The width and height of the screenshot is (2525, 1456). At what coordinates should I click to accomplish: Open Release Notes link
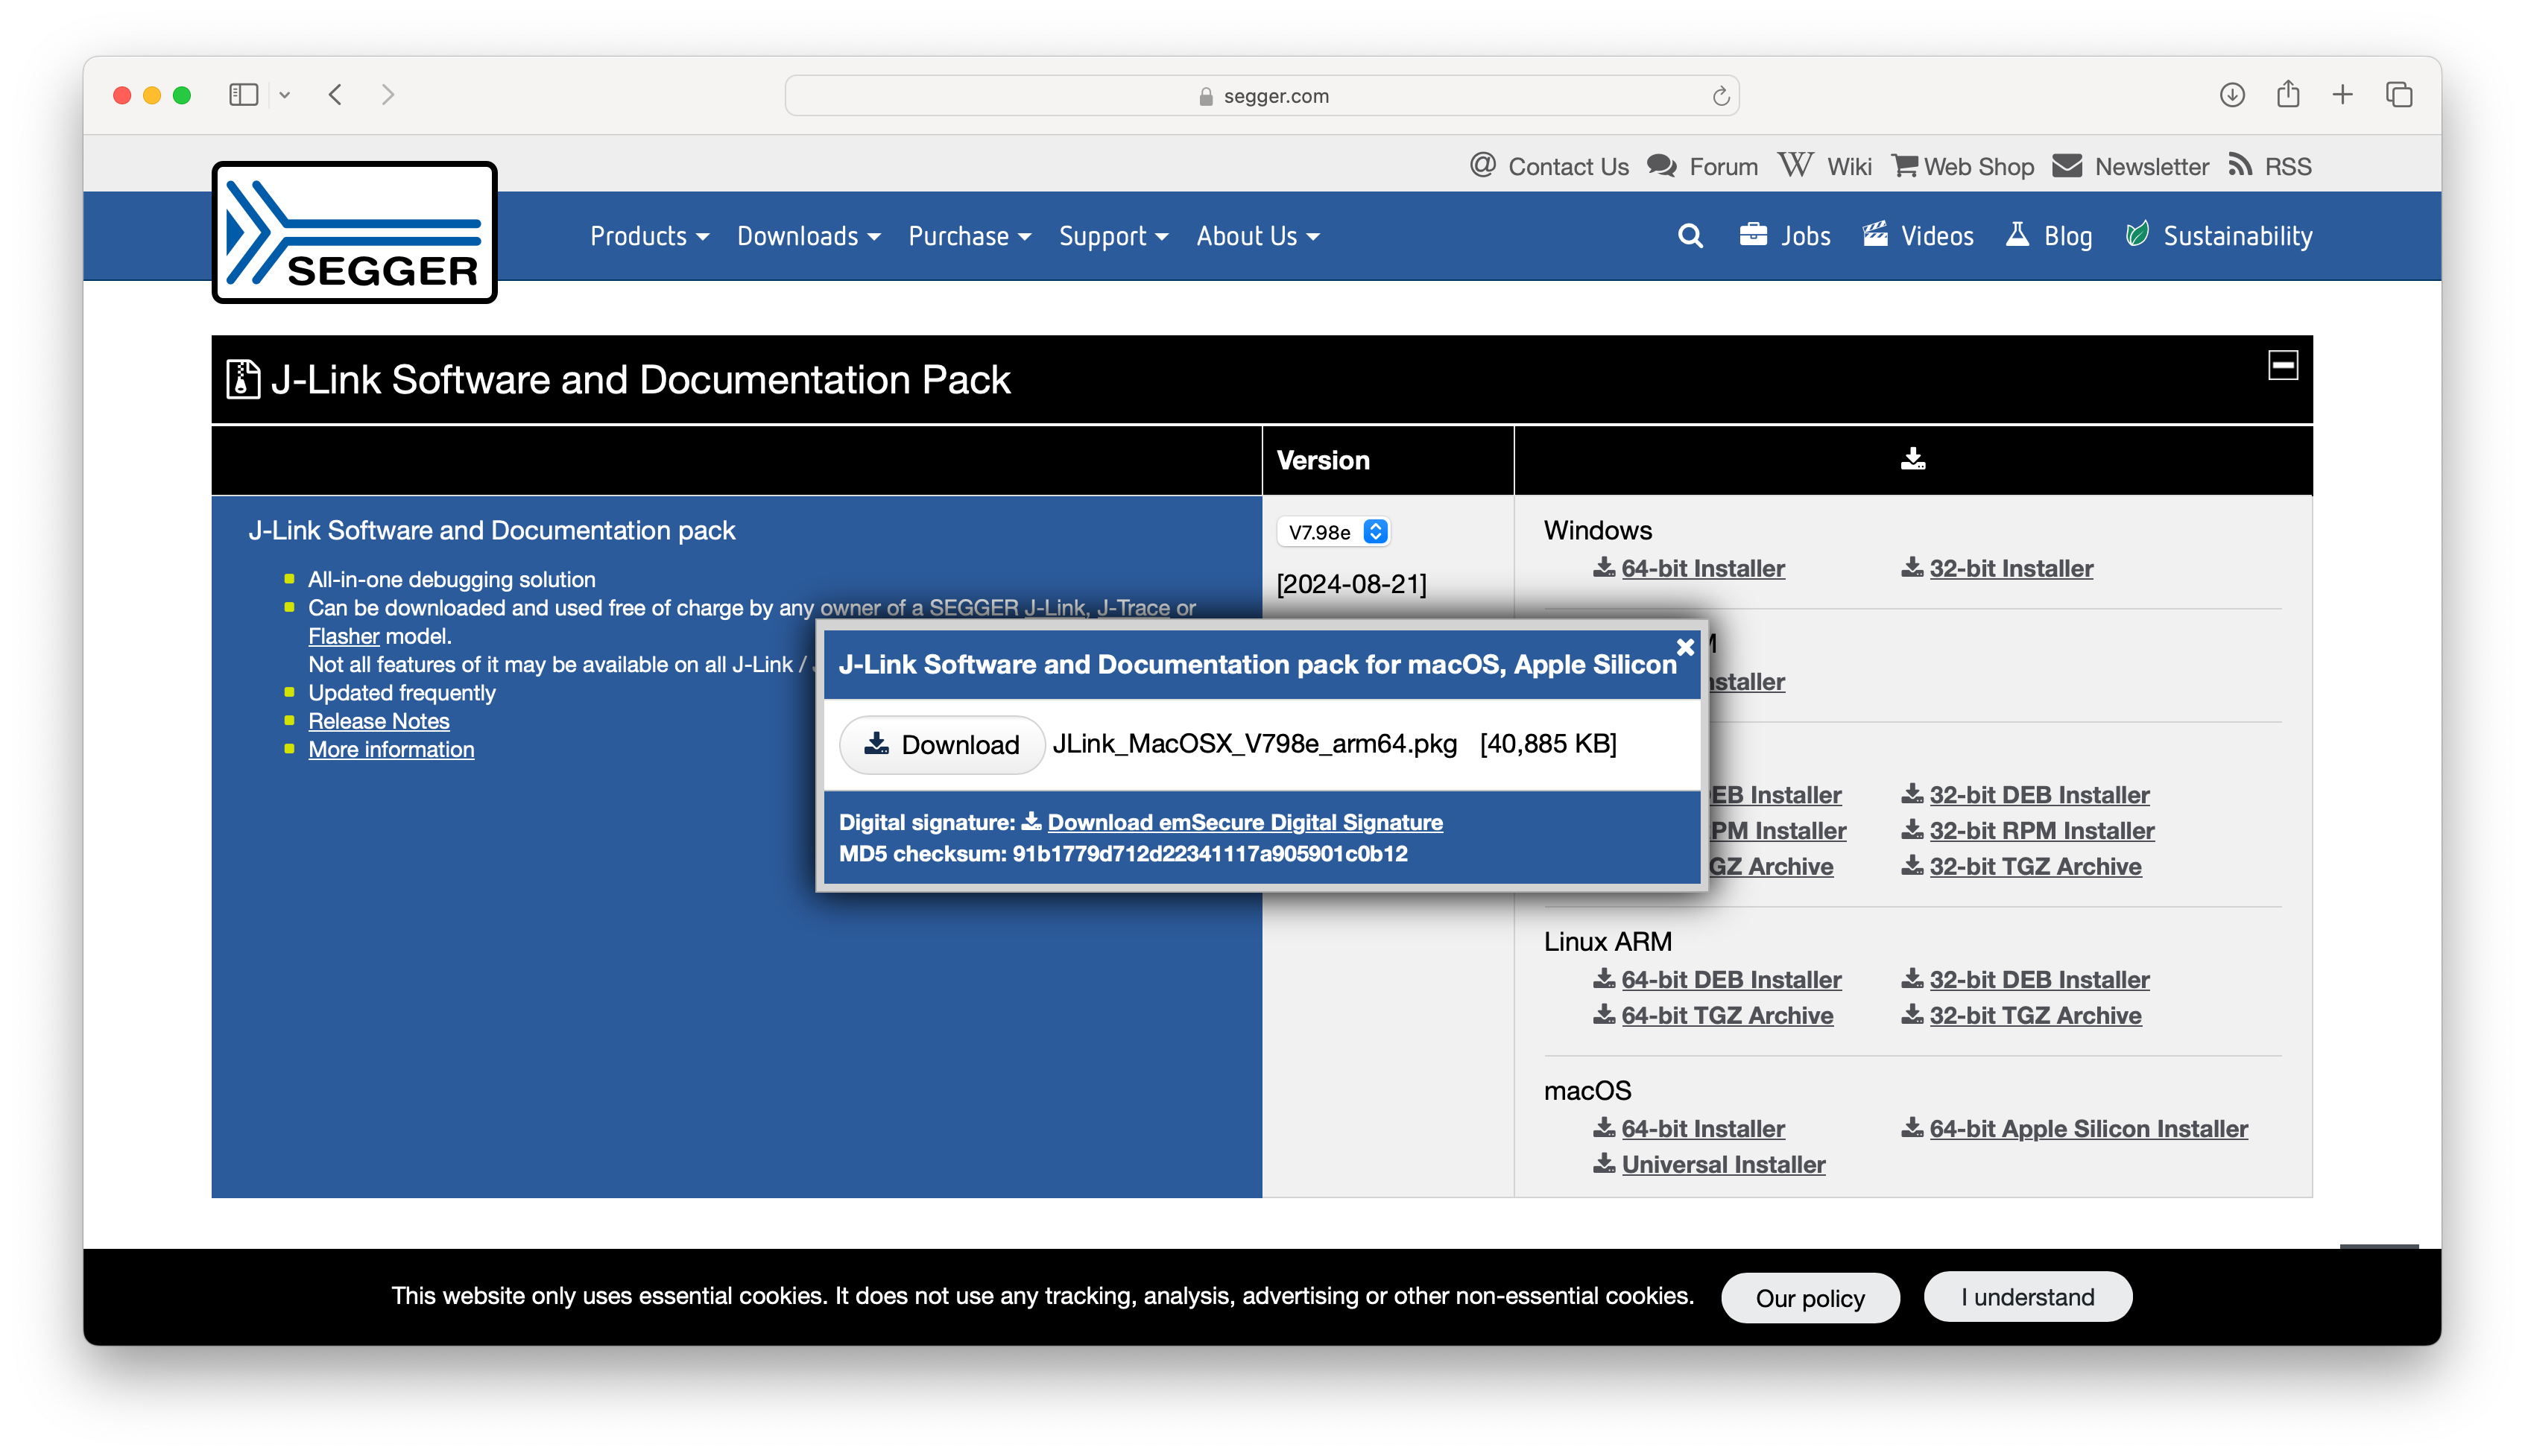tap(379, 721)
